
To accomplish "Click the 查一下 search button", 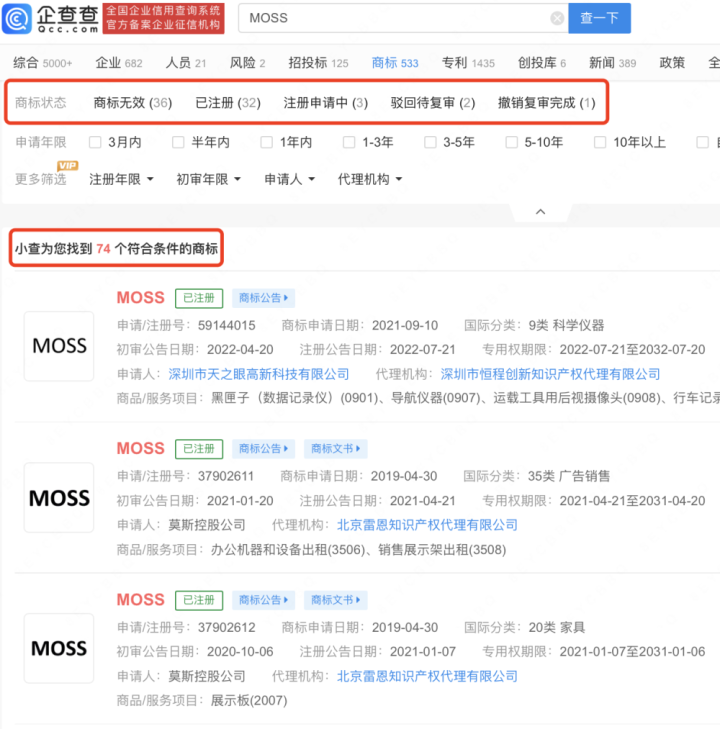I will 599,18.
